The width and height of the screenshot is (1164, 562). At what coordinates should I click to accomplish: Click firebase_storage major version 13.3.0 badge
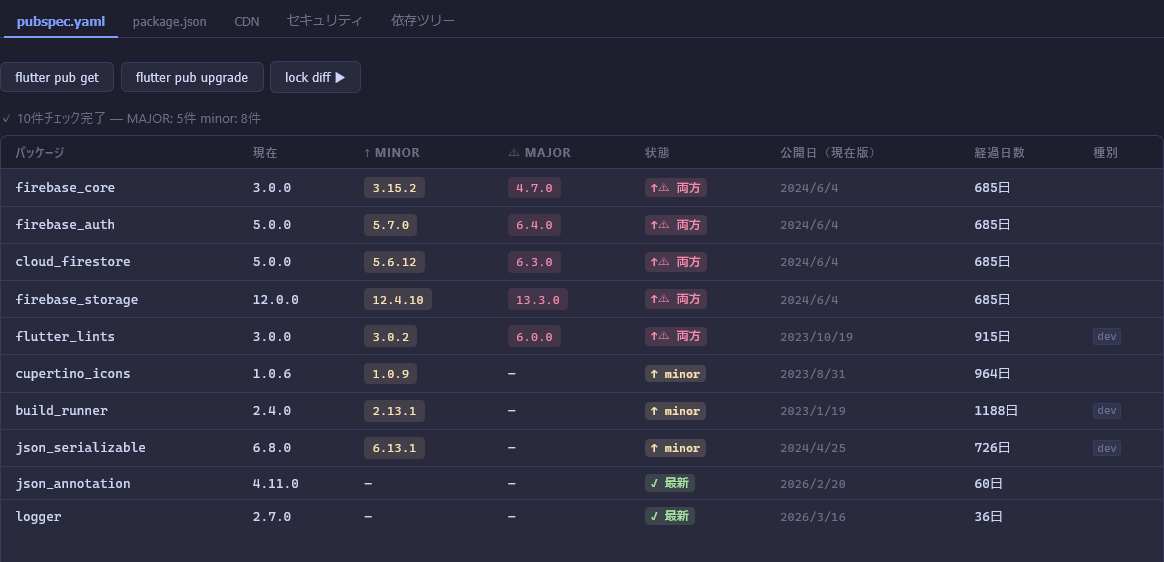pyautogui.click(x=538, y=299)
